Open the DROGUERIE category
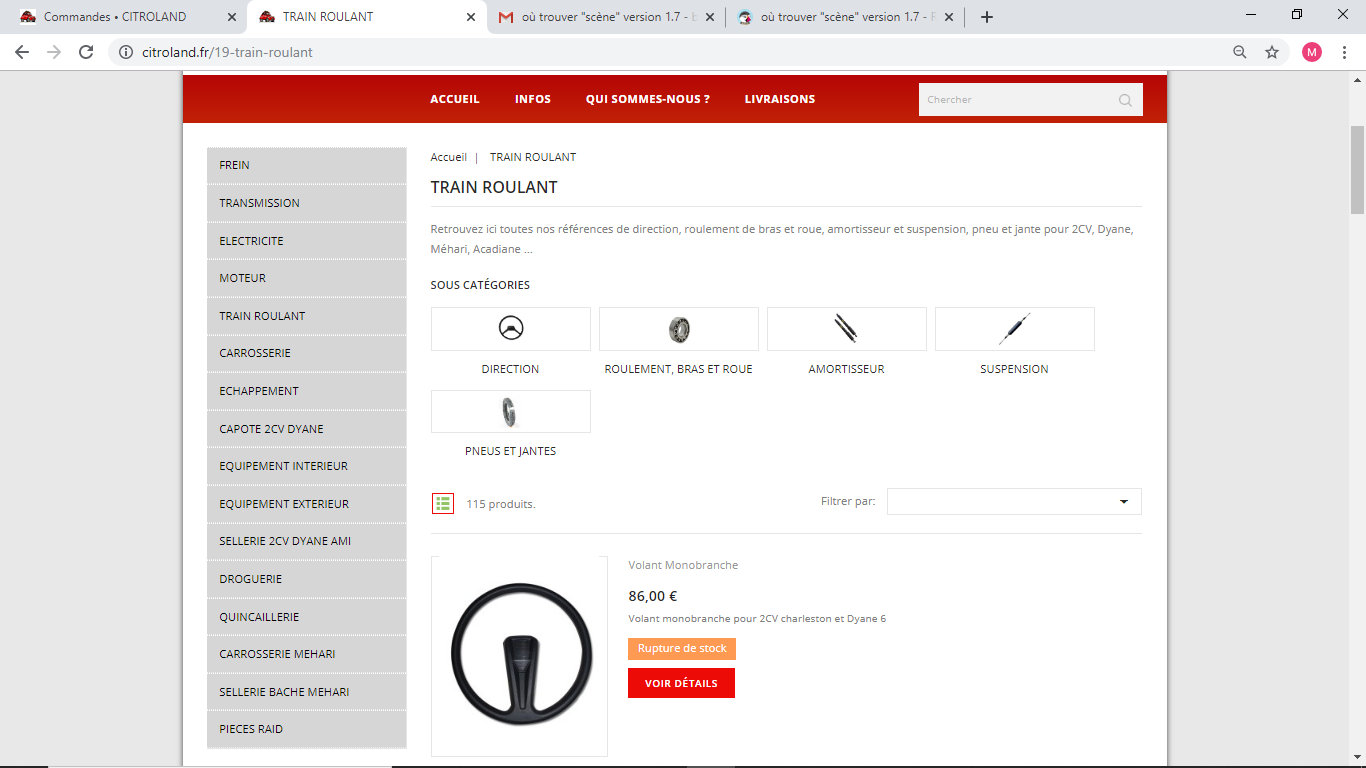 (x=307, y=579)
